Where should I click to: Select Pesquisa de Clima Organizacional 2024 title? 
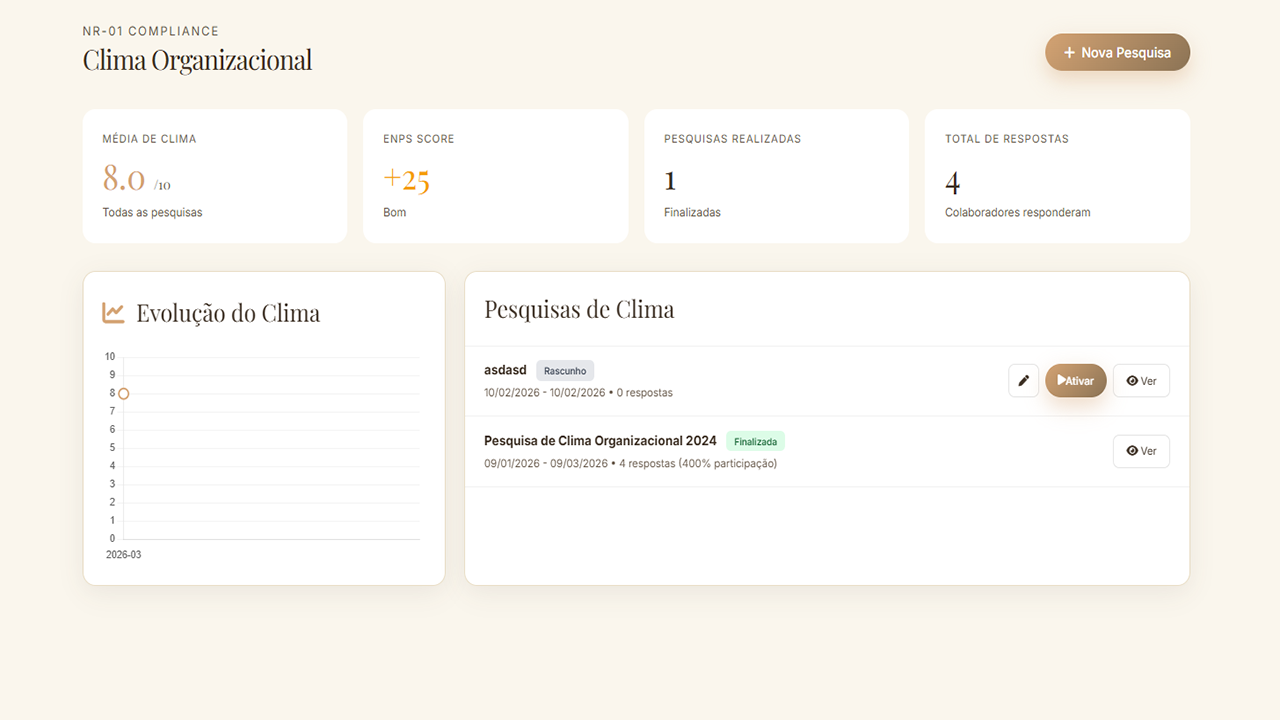point(600,441)
